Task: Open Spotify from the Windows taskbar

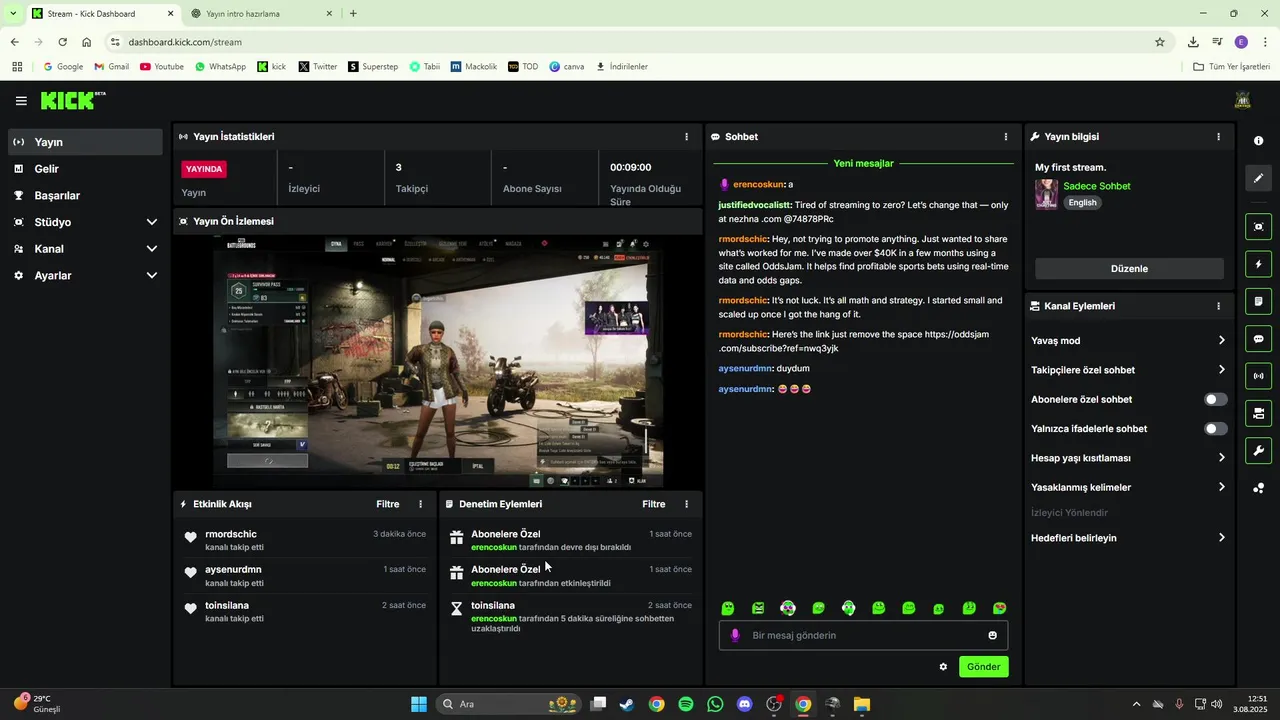Action: coord(686,704)
